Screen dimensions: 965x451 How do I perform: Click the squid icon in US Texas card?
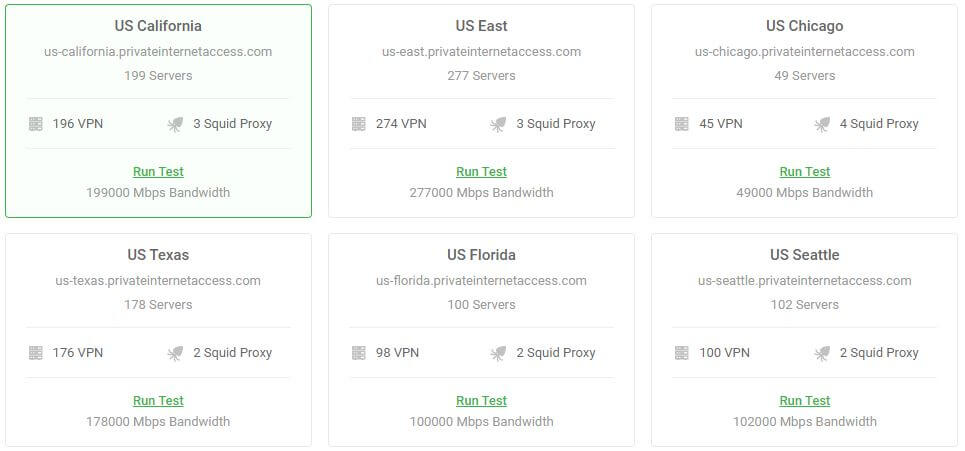pos(175,354)
